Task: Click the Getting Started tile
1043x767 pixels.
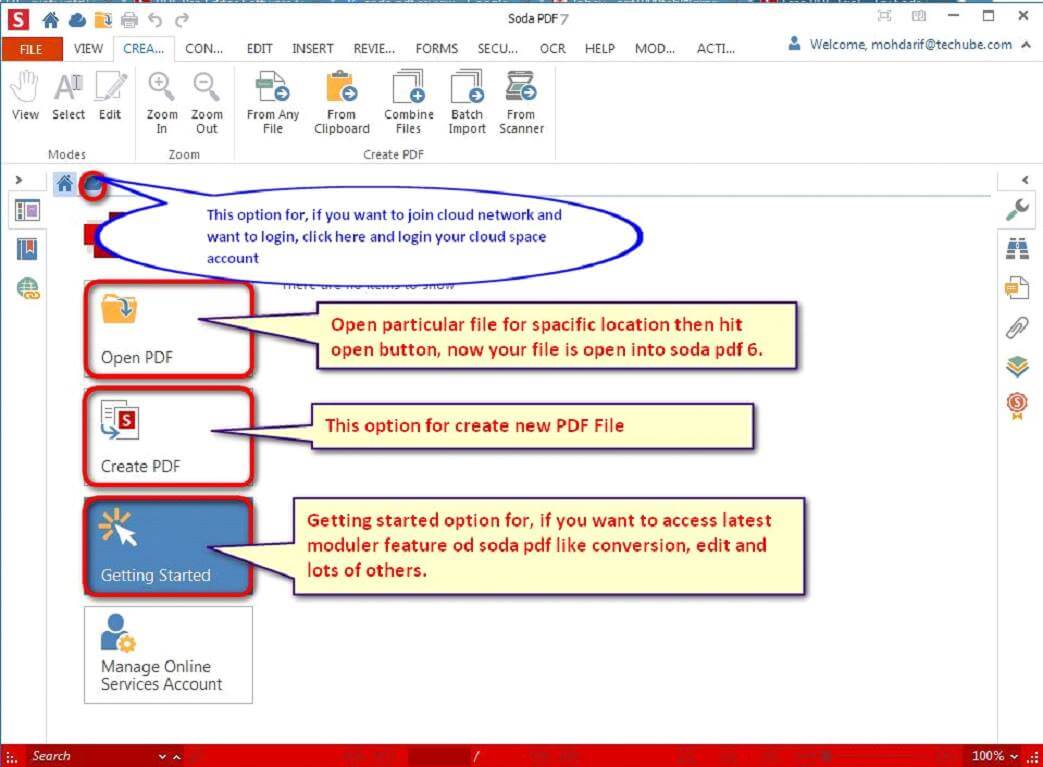Action: [x=168, y=546]
